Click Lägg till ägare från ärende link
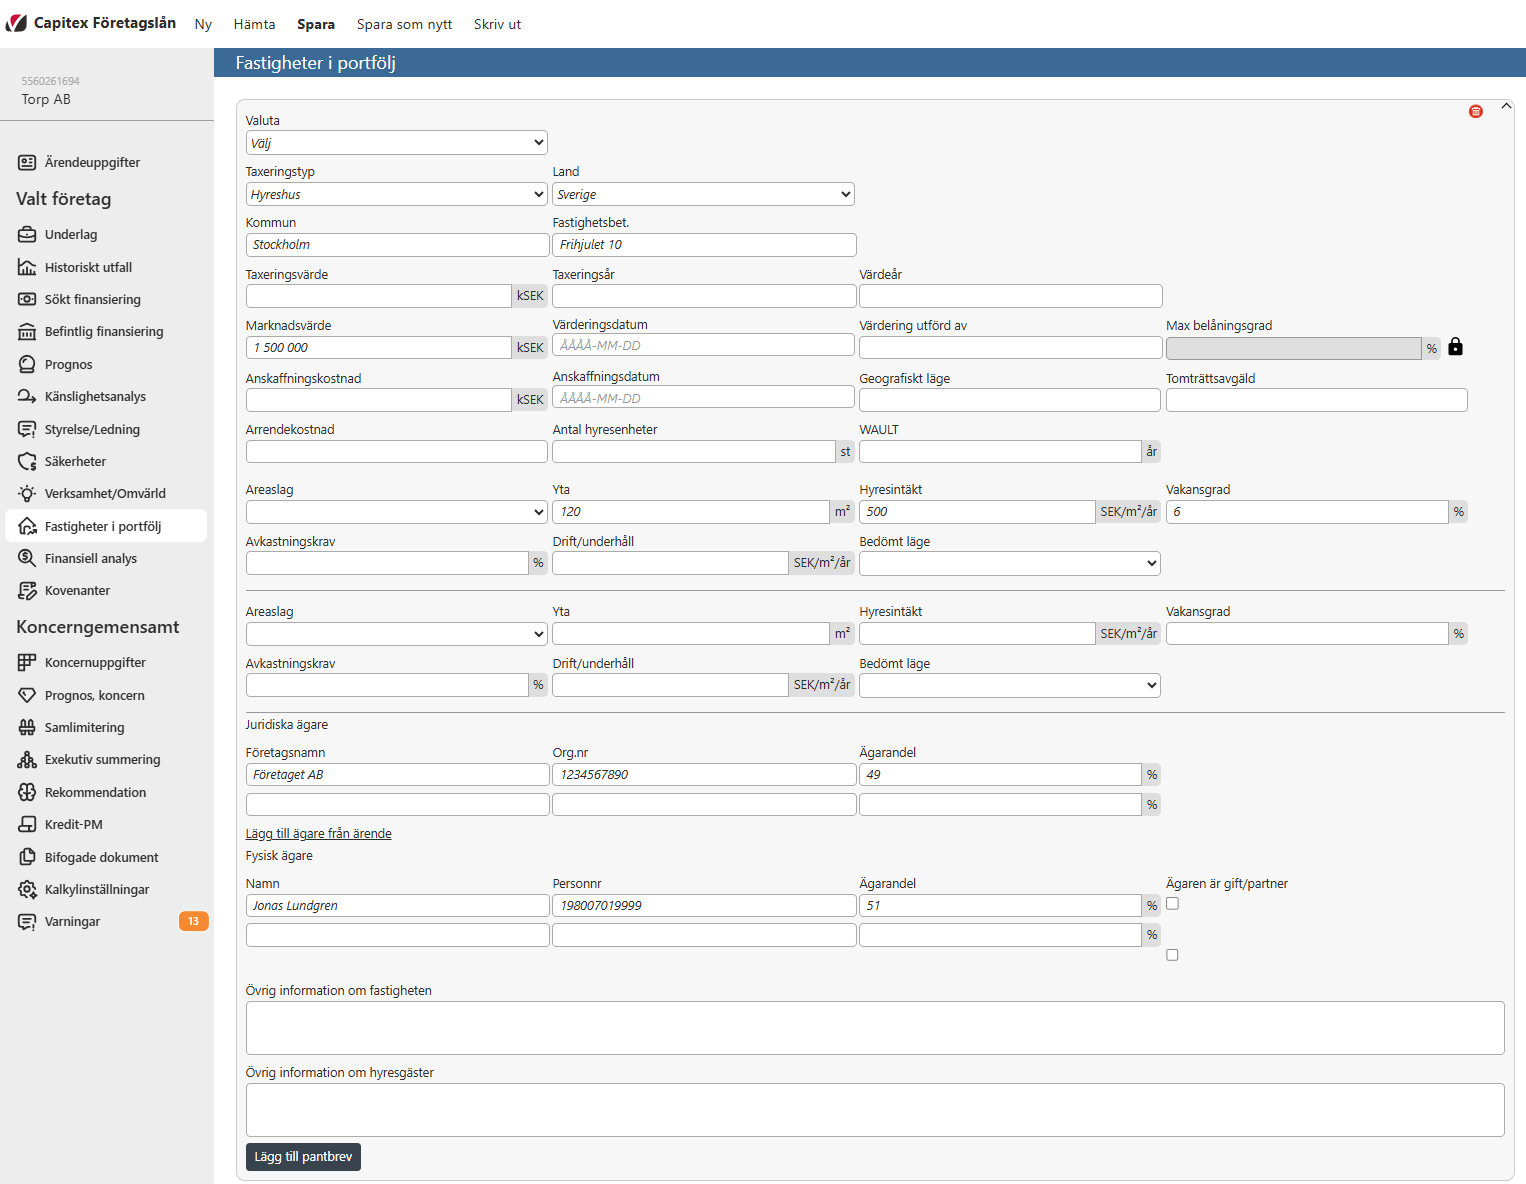Viewport: 1526px width, 1184px height. [x=319, y=833]
